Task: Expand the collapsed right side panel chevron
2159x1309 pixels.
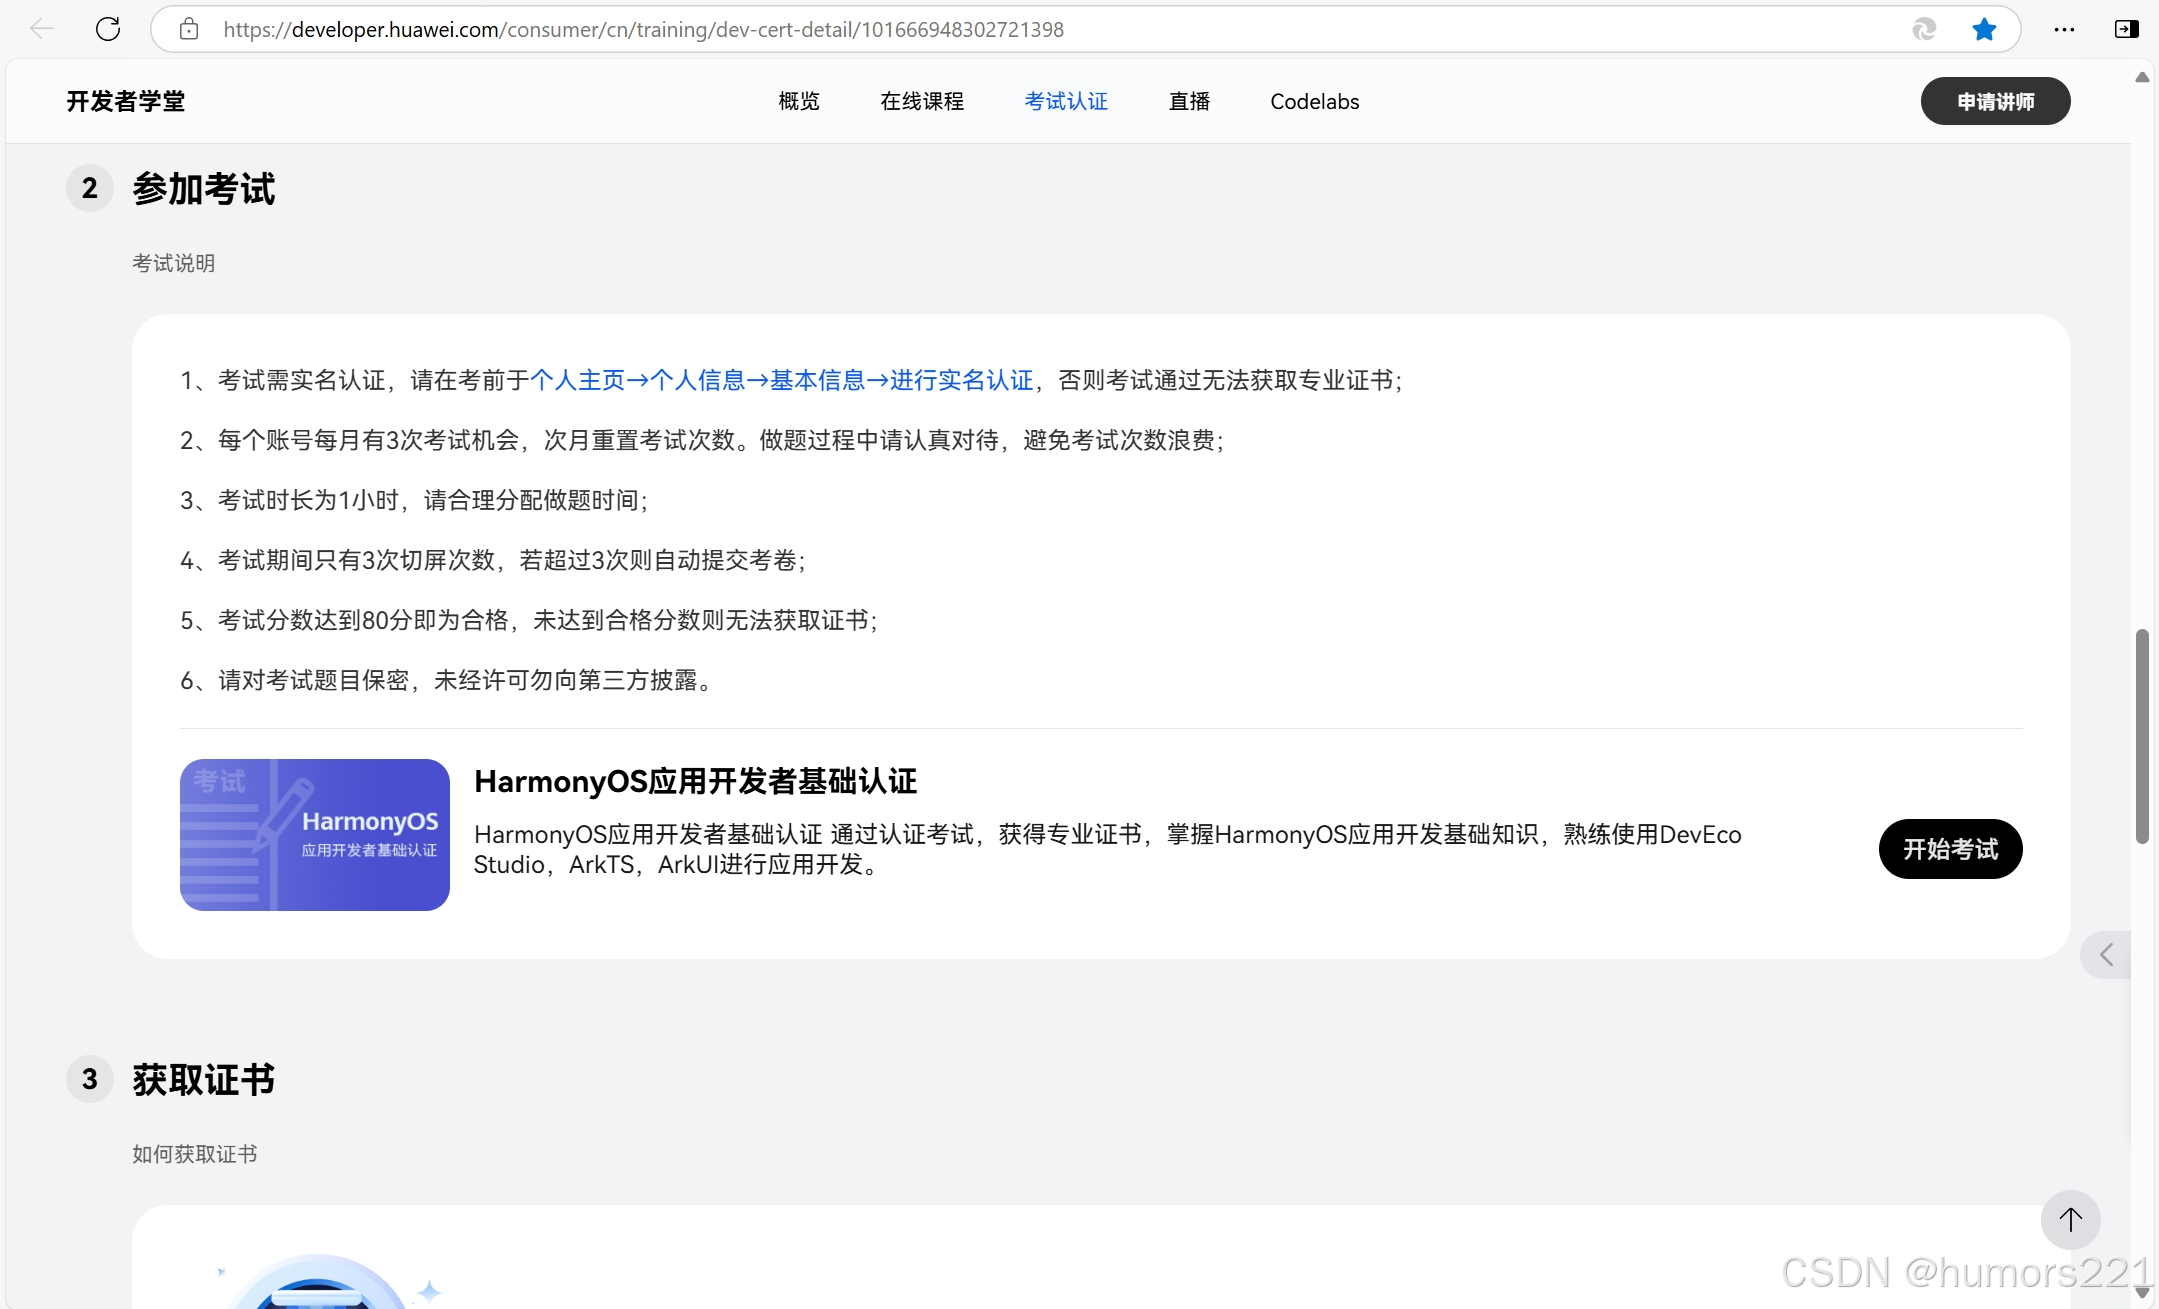Action: (2106, 955)
